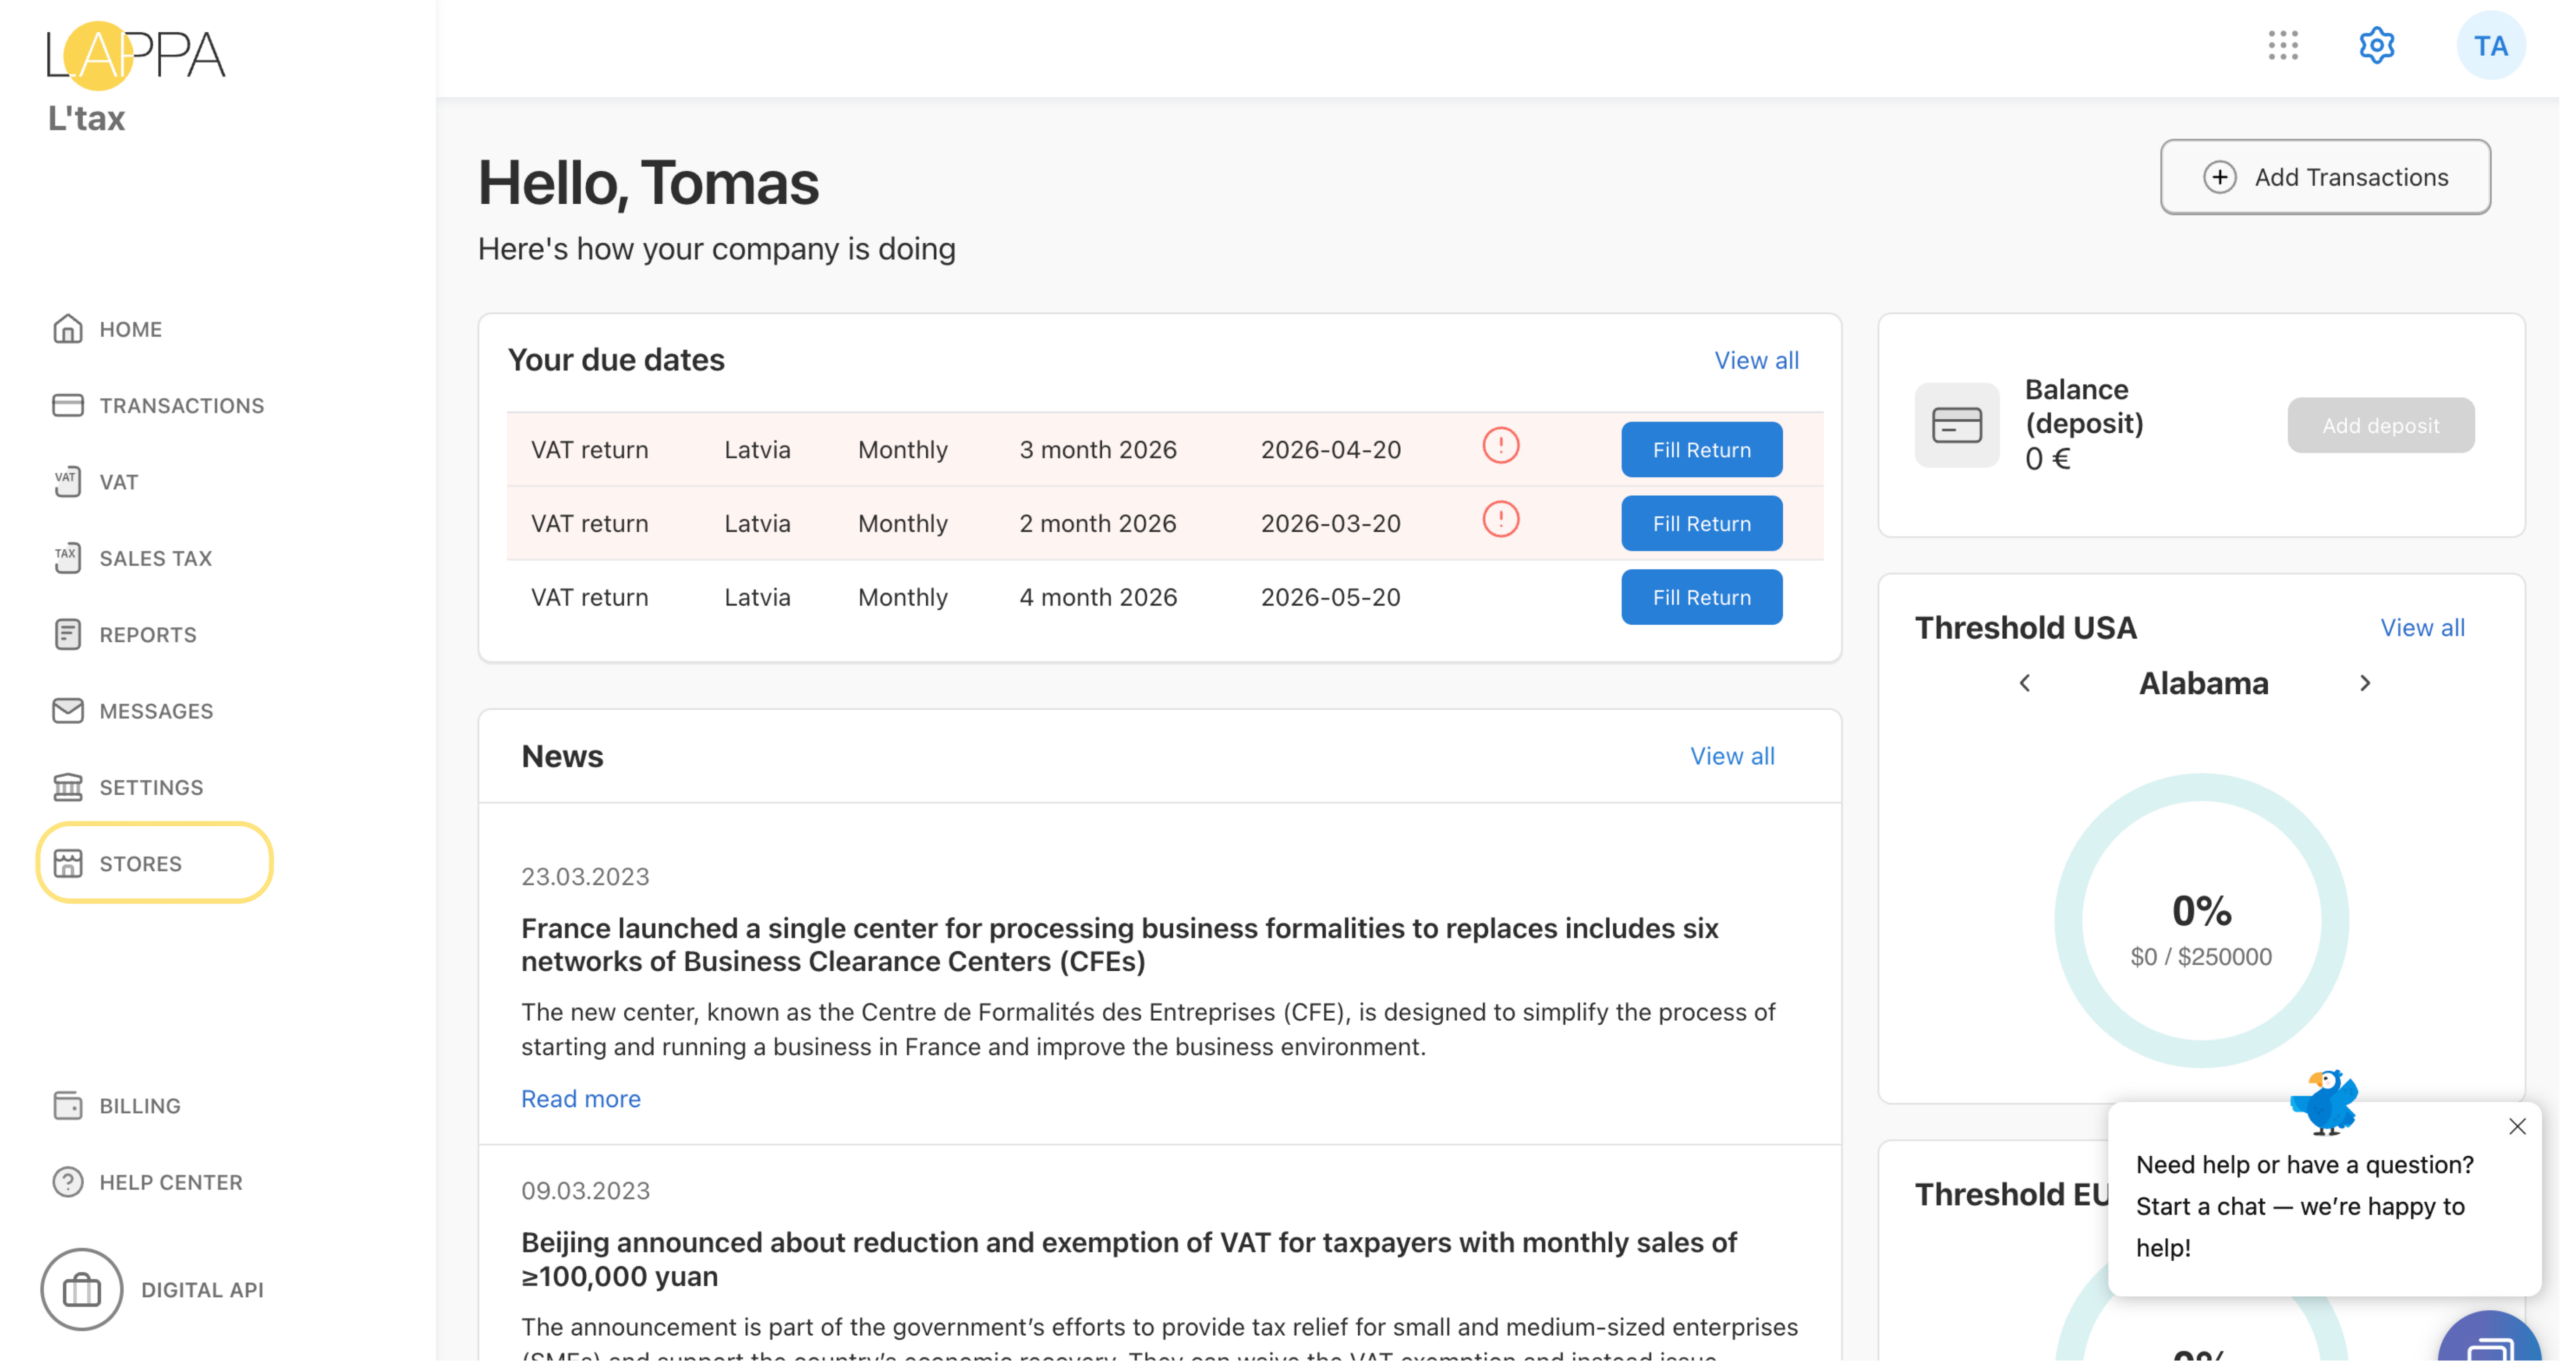Open the apps grid icon

2283,46
